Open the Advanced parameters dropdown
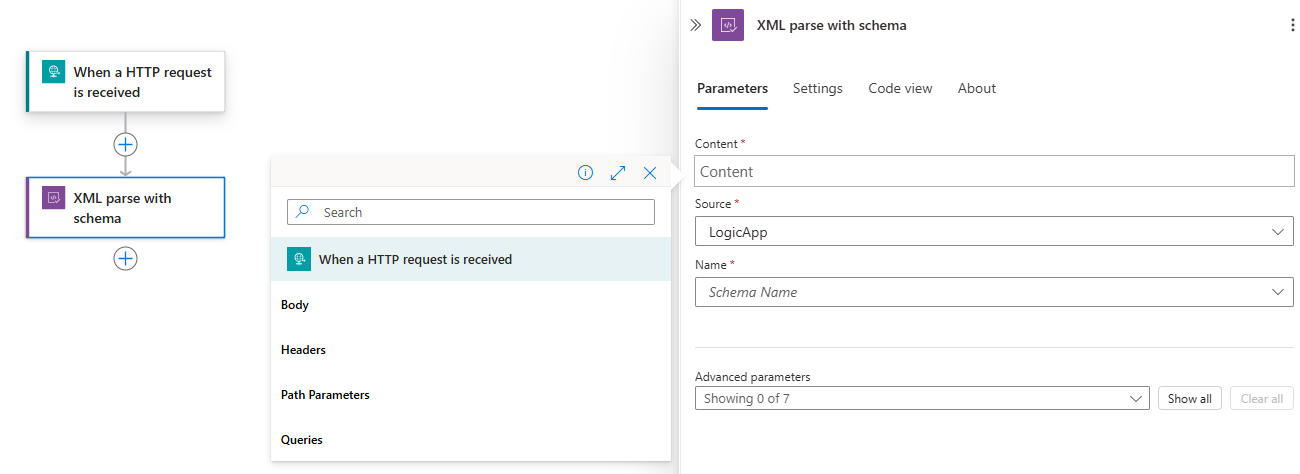 point(921,398)
